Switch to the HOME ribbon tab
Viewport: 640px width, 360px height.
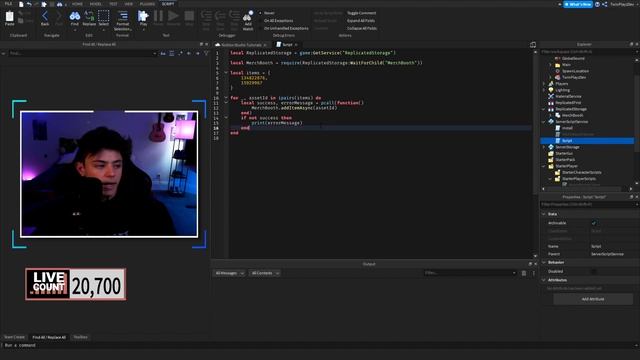[77, 4]
